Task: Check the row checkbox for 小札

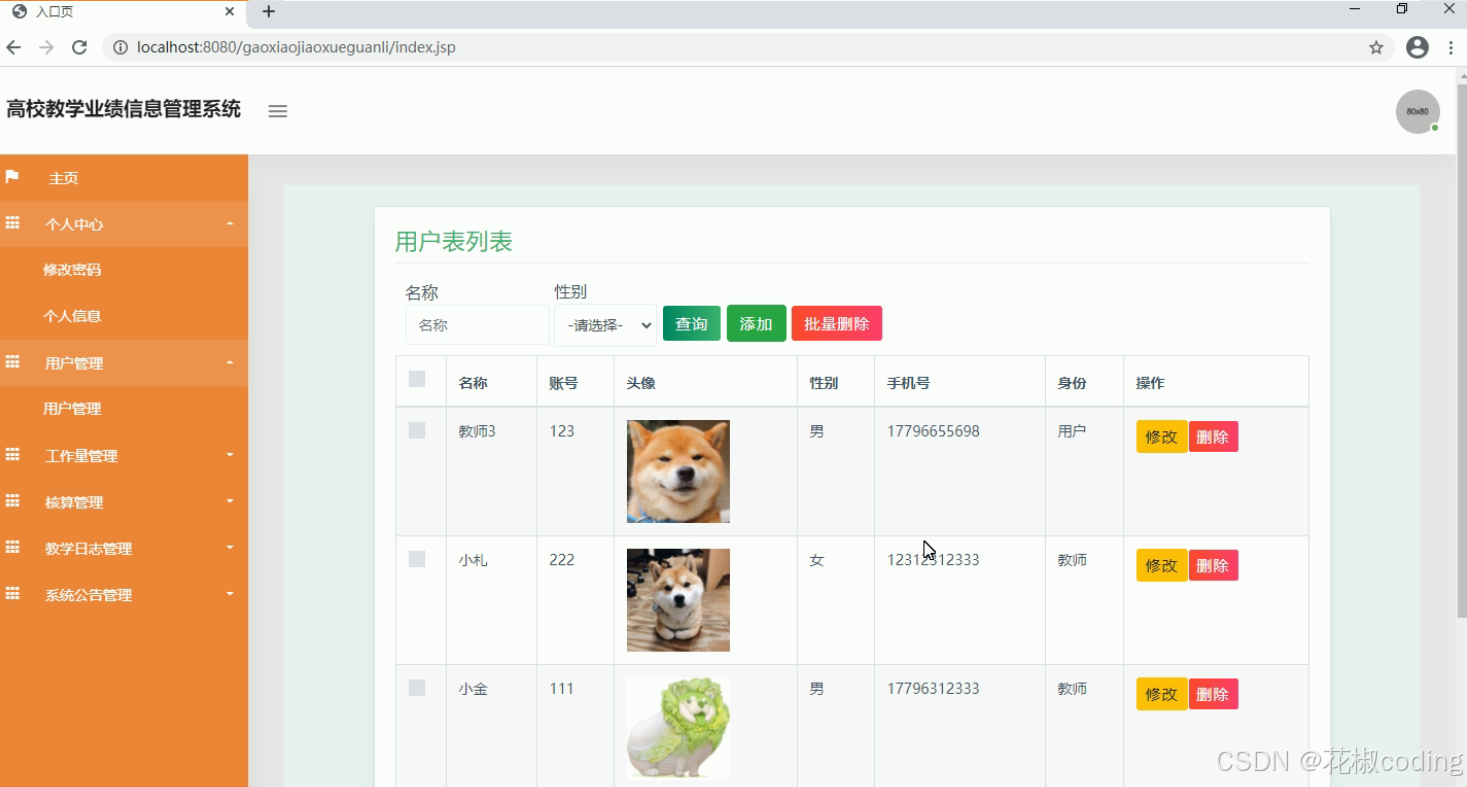Action: (x=417, y=558)
